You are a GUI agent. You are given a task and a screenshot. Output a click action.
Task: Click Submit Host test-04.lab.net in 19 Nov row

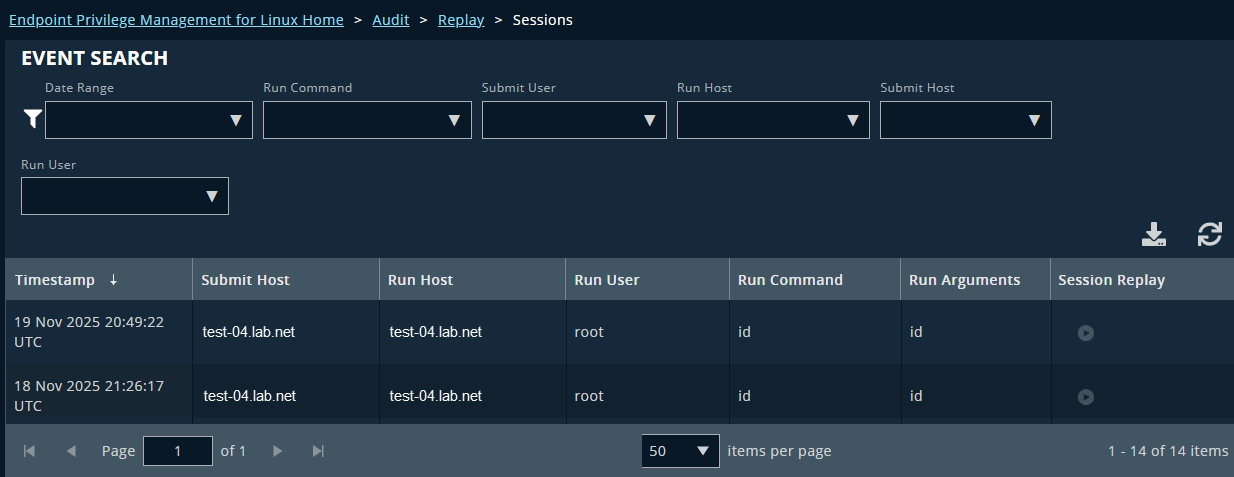click(x=249, y=332)
